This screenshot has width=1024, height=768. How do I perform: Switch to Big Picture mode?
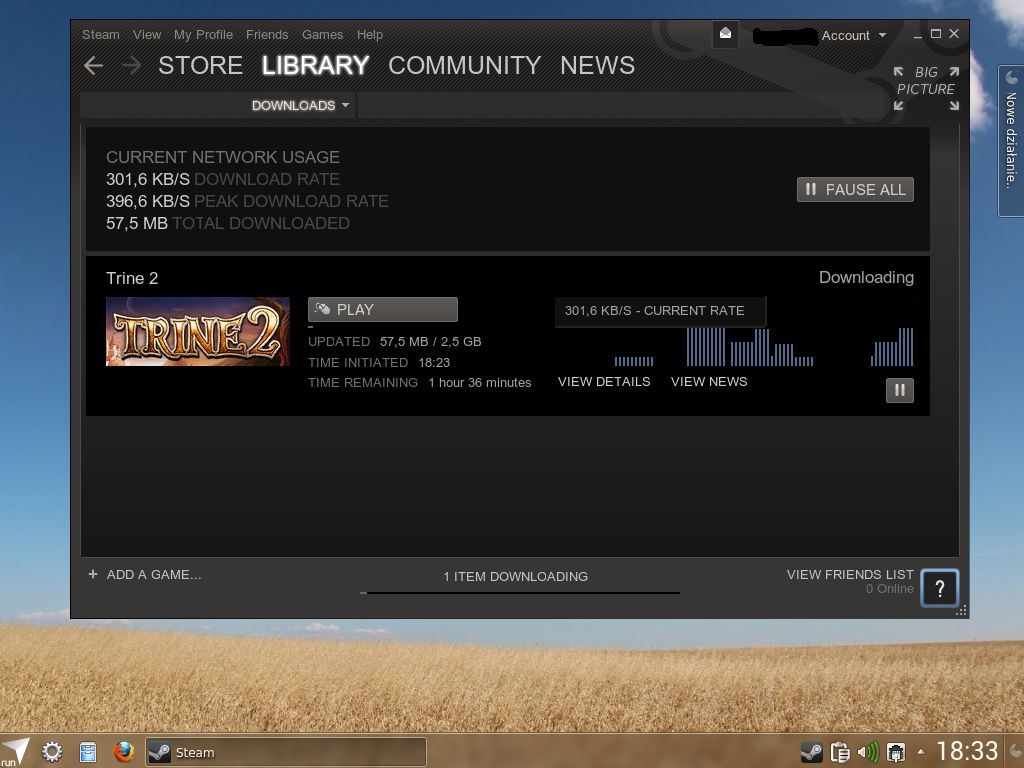coord(926,88)
